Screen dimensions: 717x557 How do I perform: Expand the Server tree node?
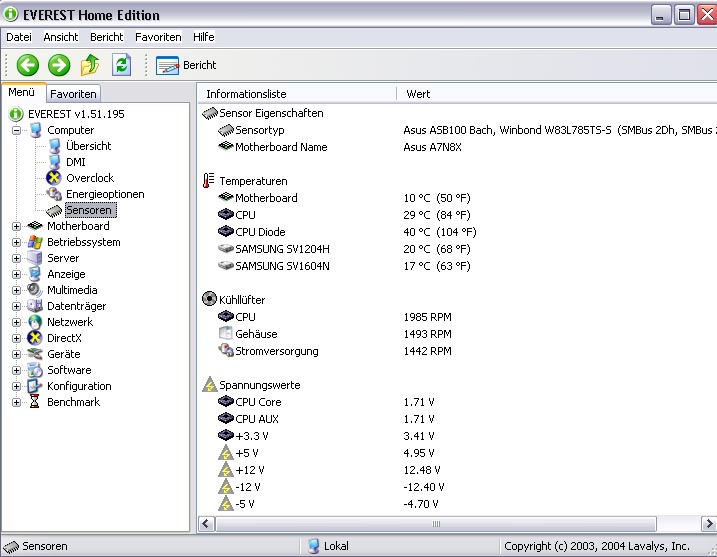16,258
